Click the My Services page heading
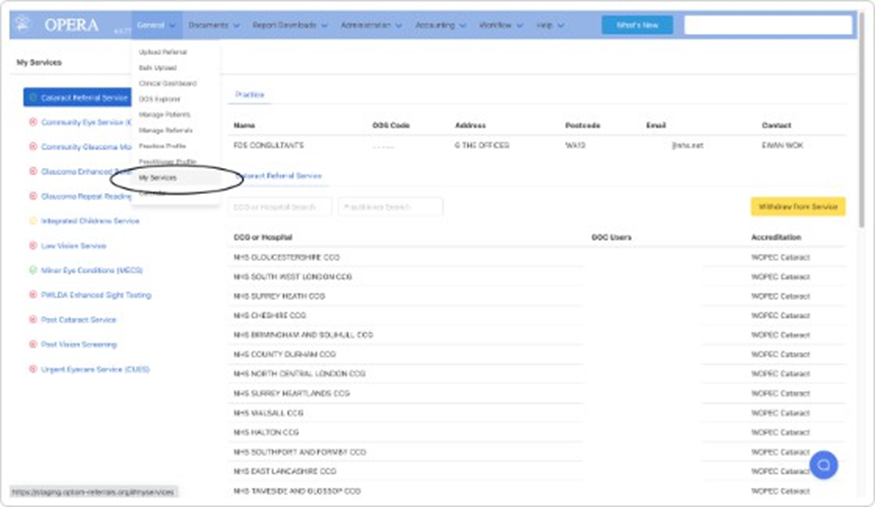875x507 pixels. coord(39,62)
